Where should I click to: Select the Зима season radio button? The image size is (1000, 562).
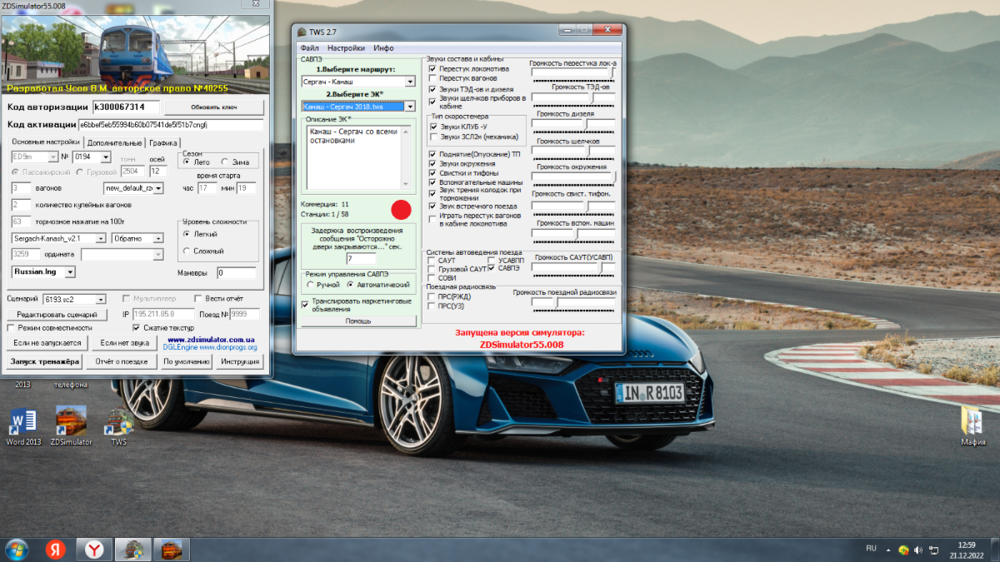tap(225, 161)
